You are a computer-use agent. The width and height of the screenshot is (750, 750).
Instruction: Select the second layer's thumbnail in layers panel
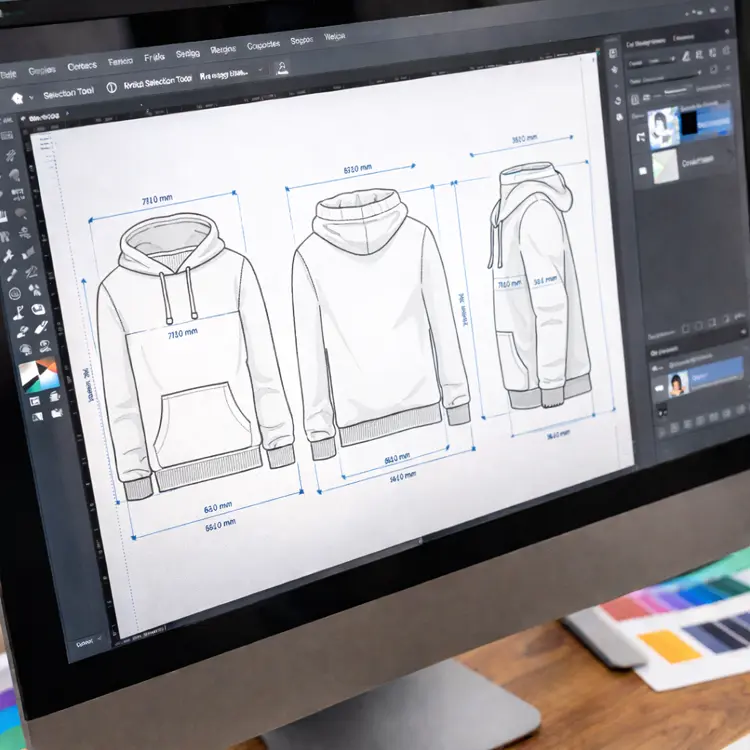pos(666,166)
